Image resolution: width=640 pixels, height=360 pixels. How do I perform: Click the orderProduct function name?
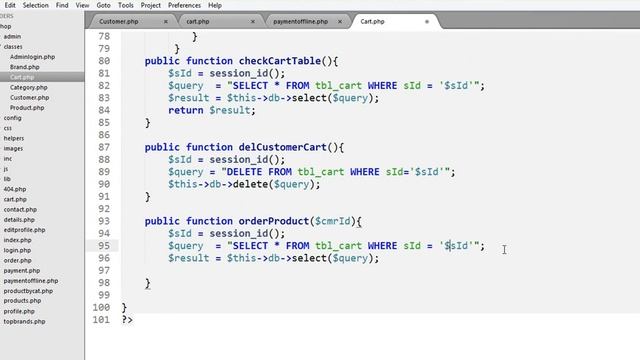274,221
